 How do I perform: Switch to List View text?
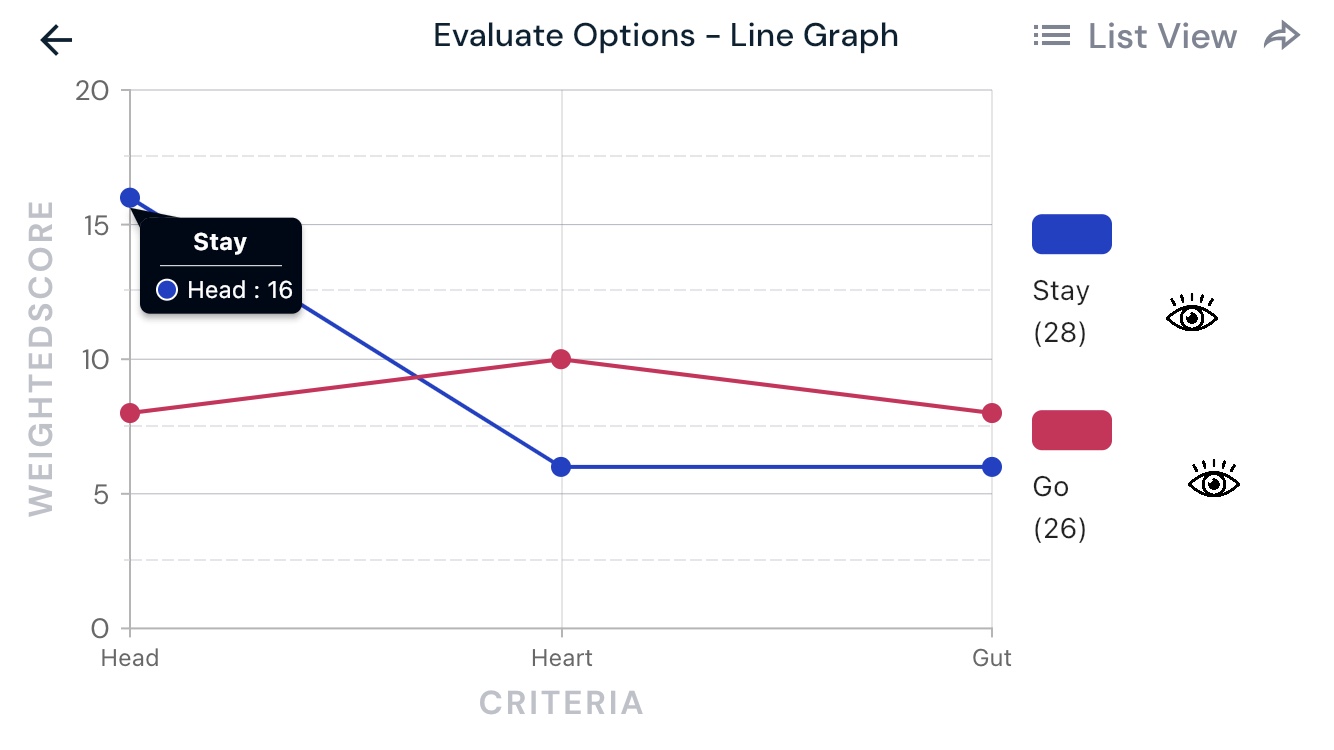(x=1162, y=37)
